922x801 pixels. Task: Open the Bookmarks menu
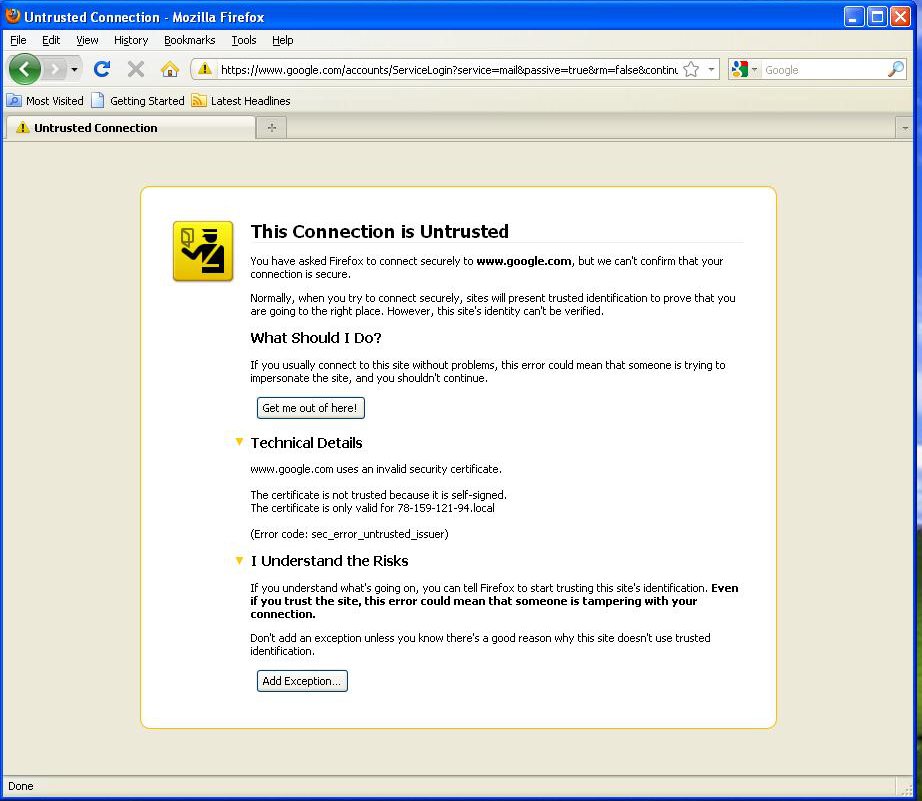189,40
